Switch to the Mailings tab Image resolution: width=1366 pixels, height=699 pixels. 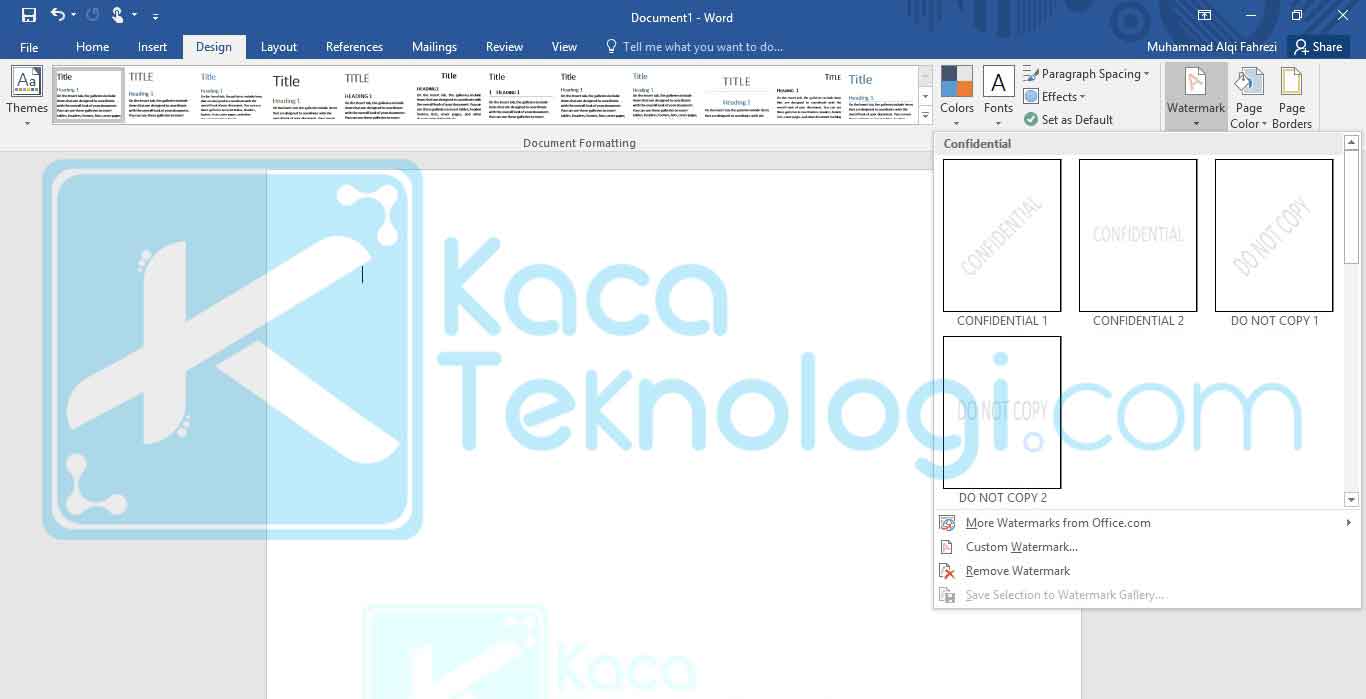click(434, 47)
